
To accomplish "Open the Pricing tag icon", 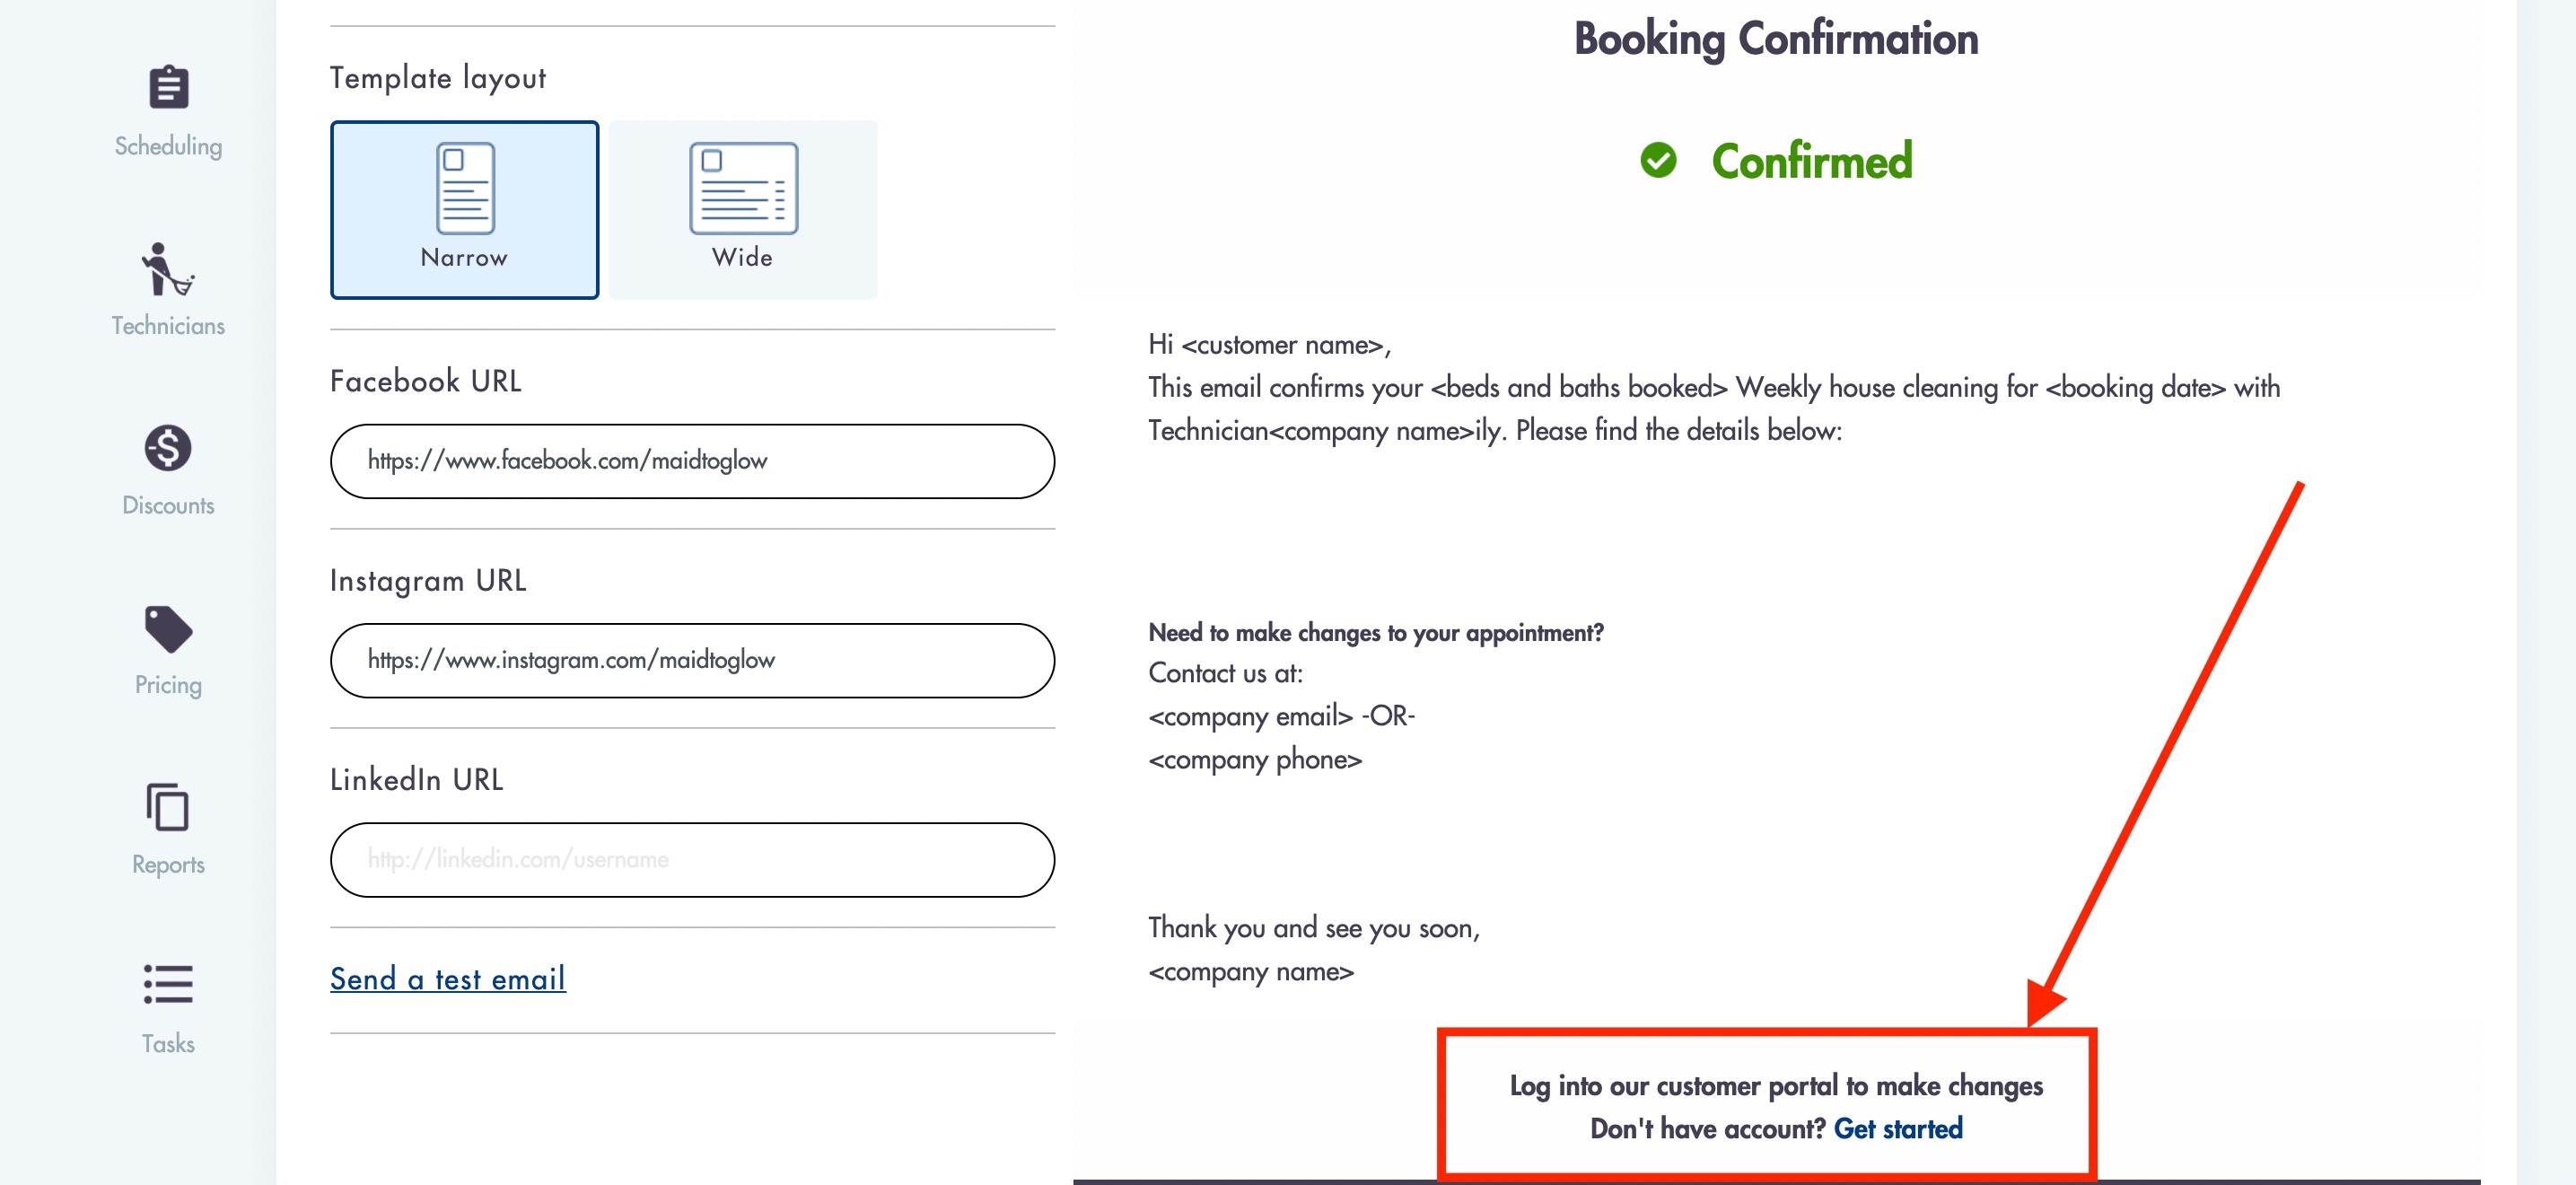I will pos(168,628).
